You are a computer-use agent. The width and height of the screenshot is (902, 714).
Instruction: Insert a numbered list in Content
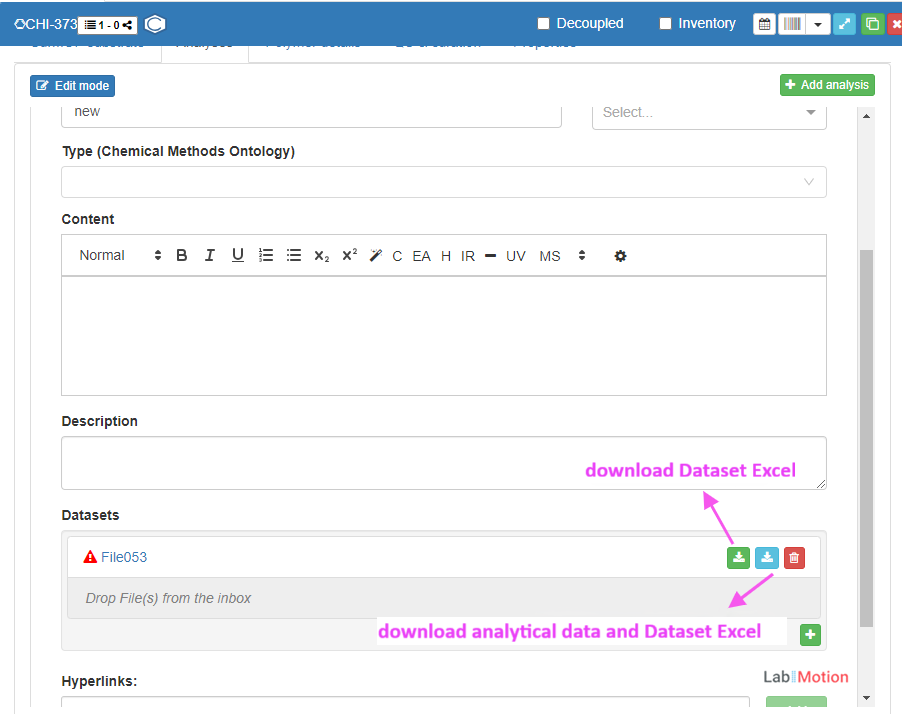point(266,256)
